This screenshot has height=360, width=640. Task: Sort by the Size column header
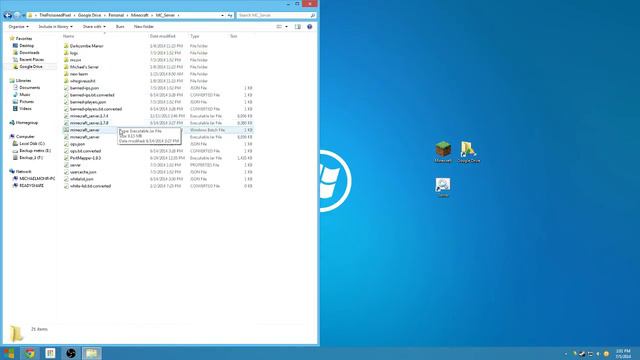coord(233,36)
